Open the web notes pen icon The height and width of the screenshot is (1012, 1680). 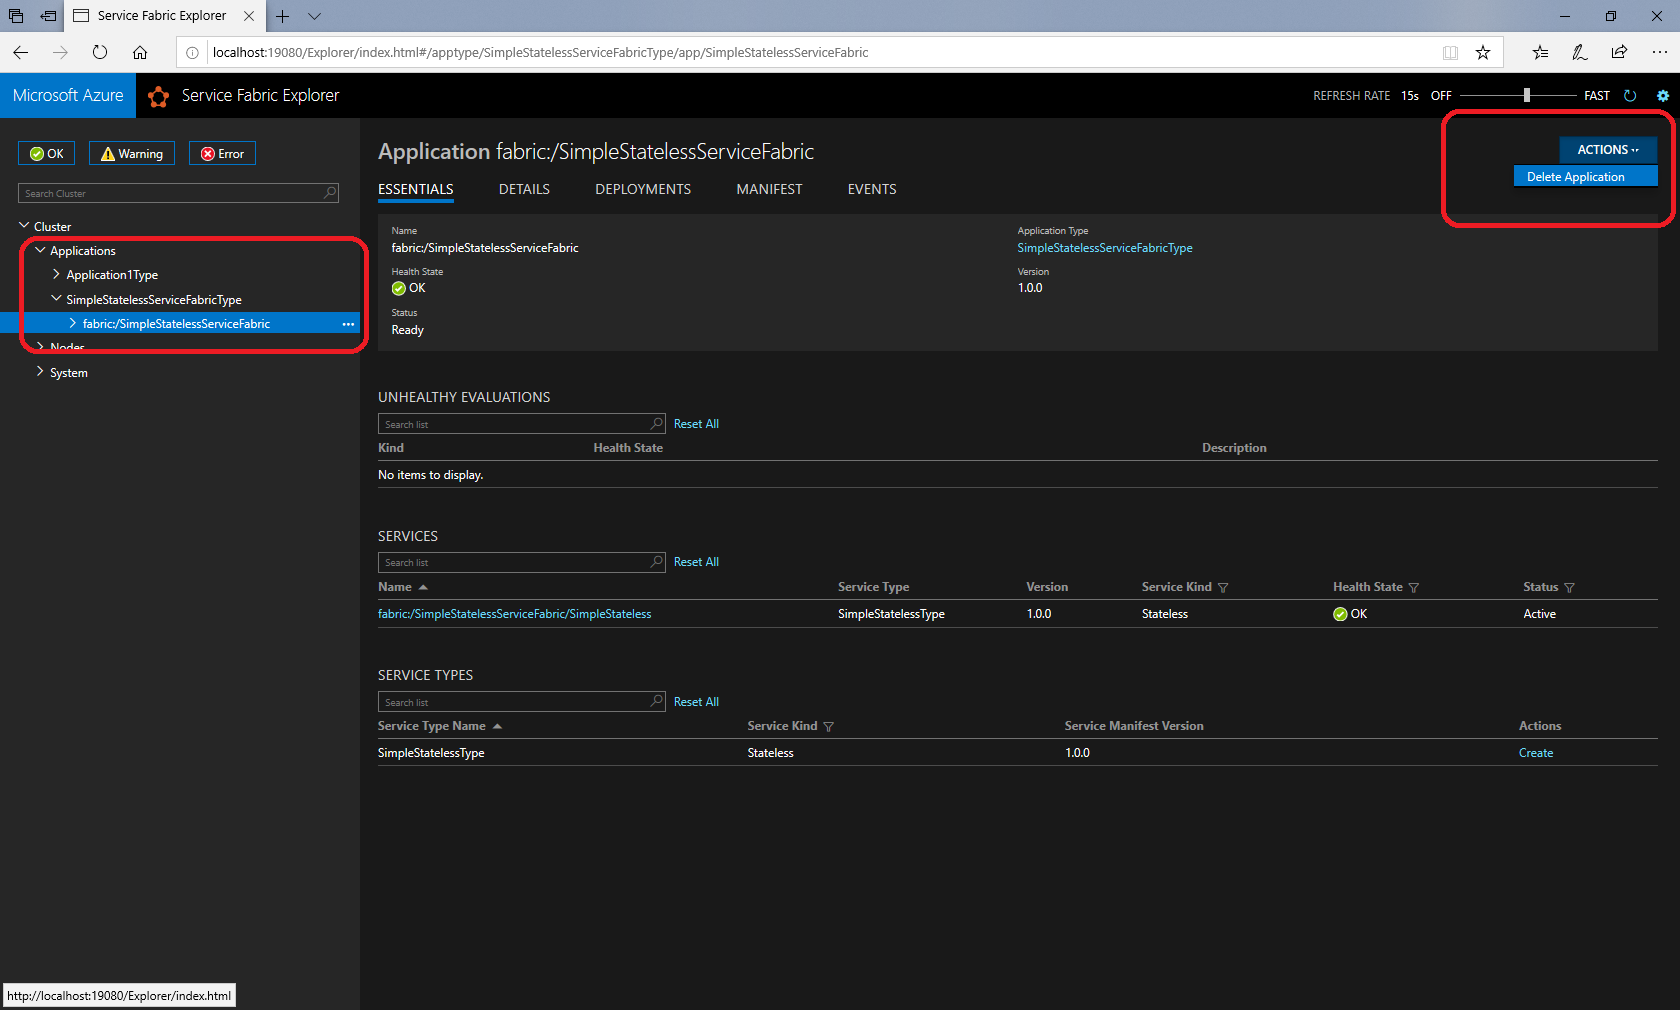point(1580,52)
